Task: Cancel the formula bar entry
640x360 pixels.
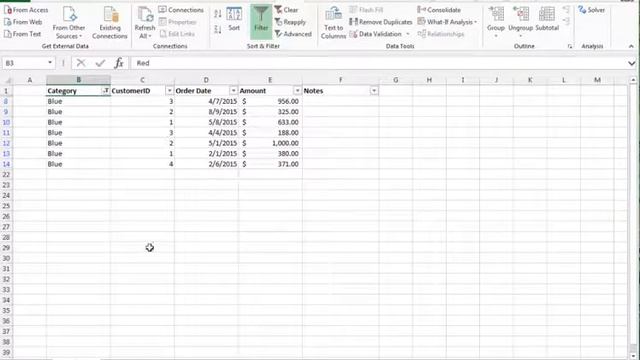Action: 81,63
